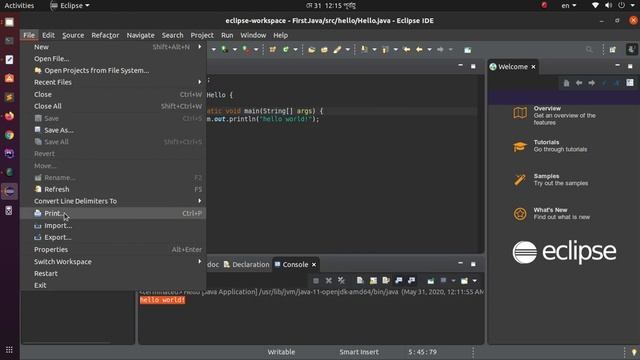Click the Remove All Terminated Launches icon

(341, 280)
